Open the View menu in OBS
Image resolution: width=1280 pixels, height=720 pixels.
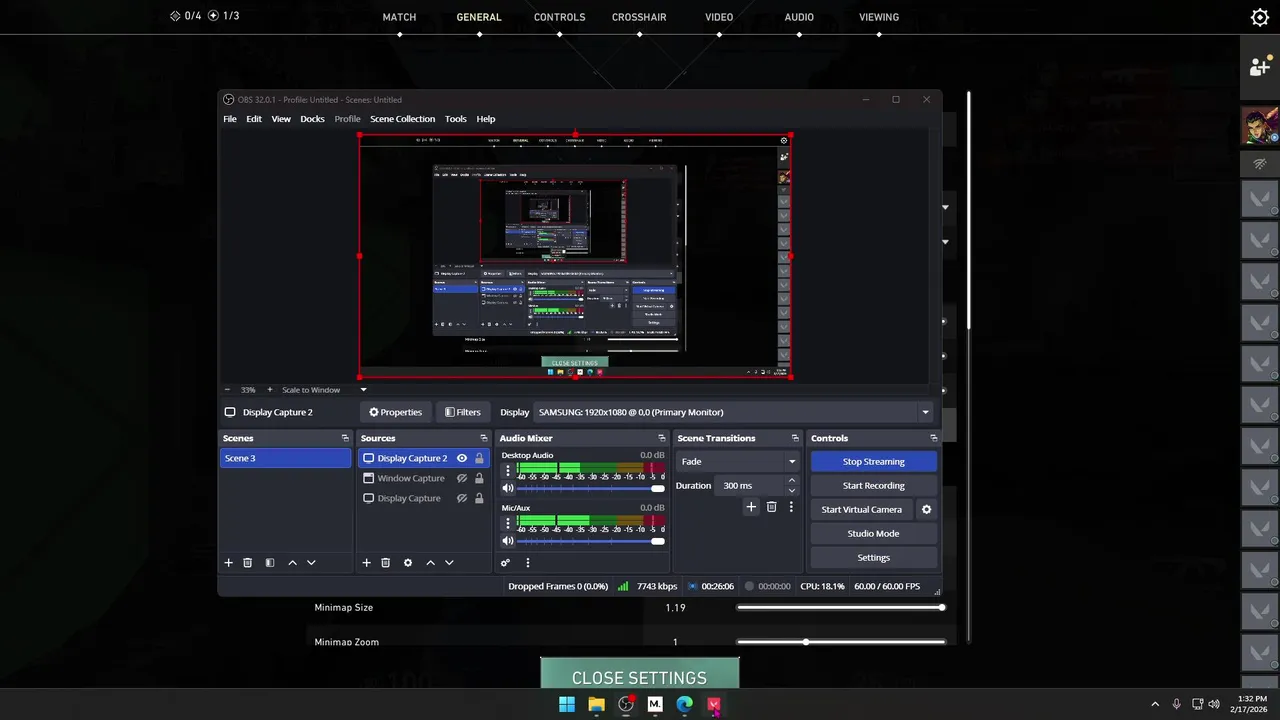coord(281,119)
